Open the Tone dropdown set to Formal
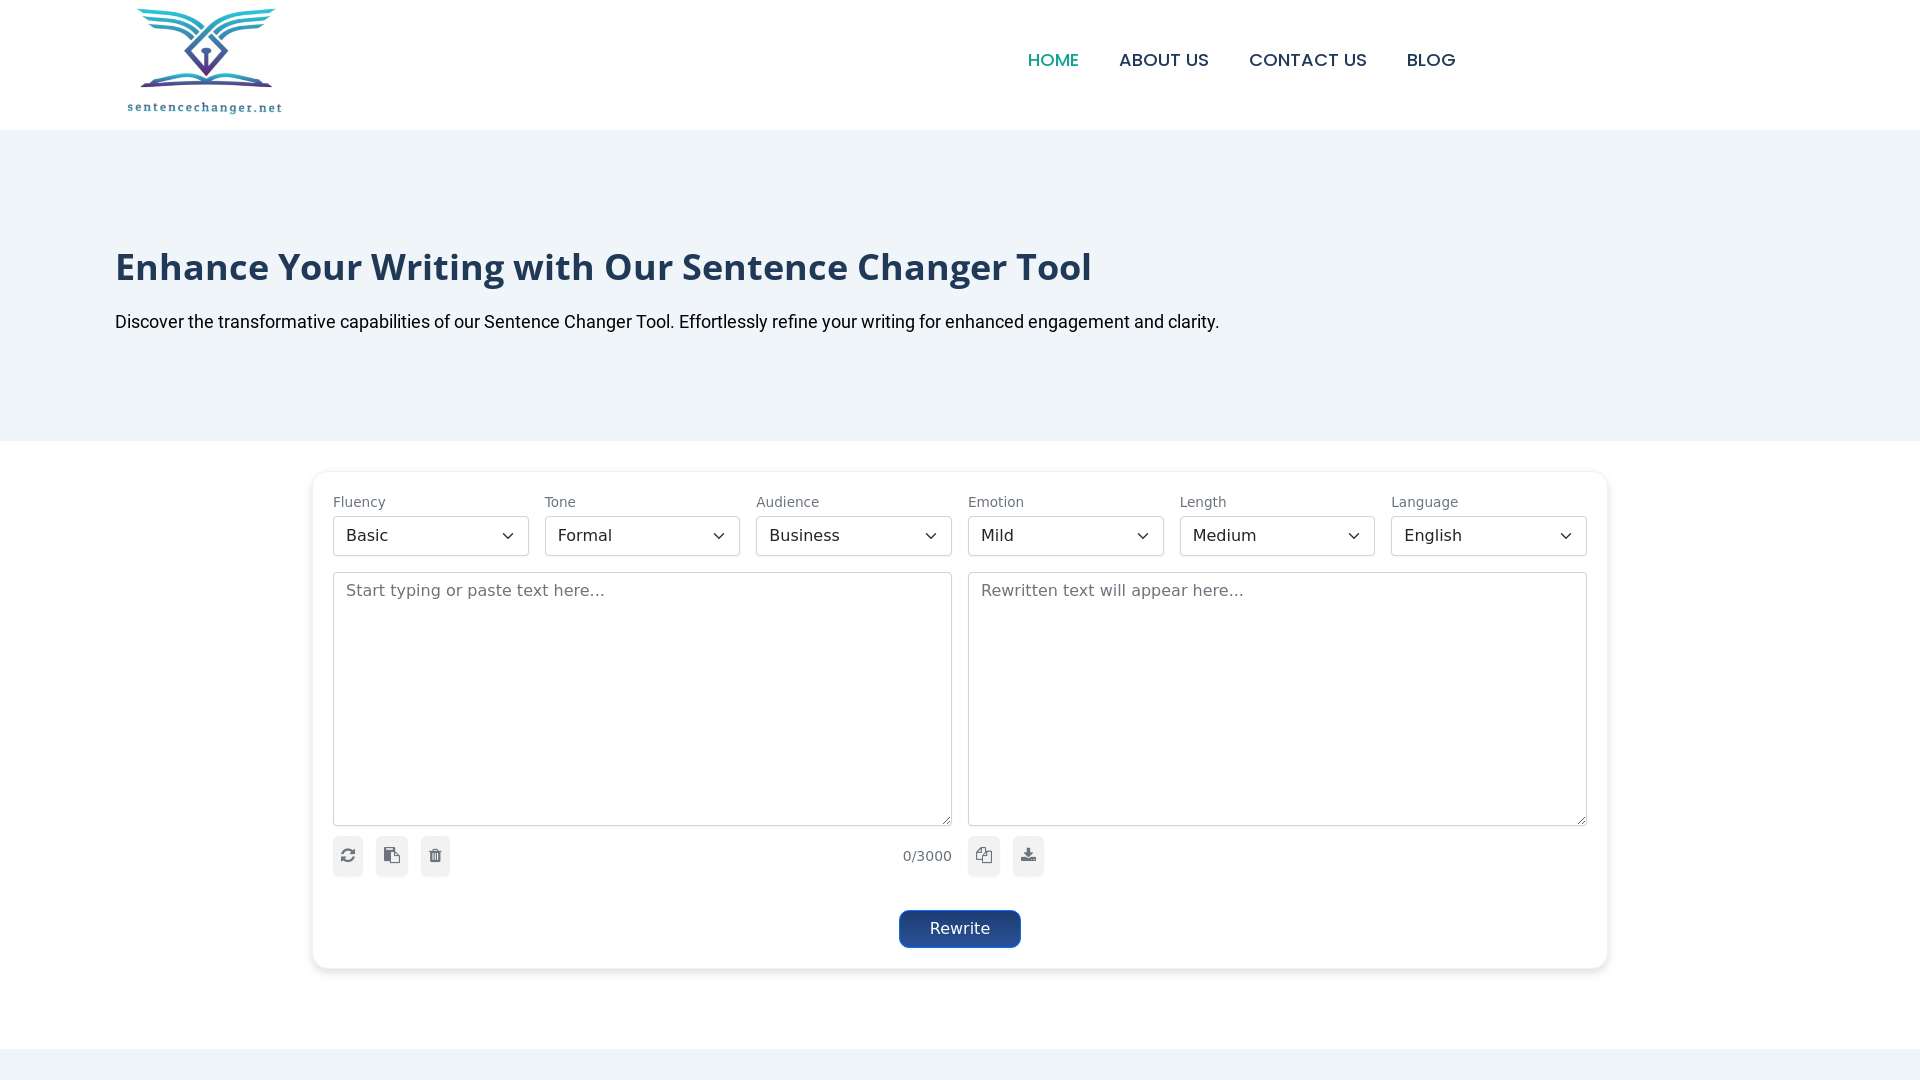Image resolution: width=1920 pixels, height=1080 pixels. (x=642, y=536)
